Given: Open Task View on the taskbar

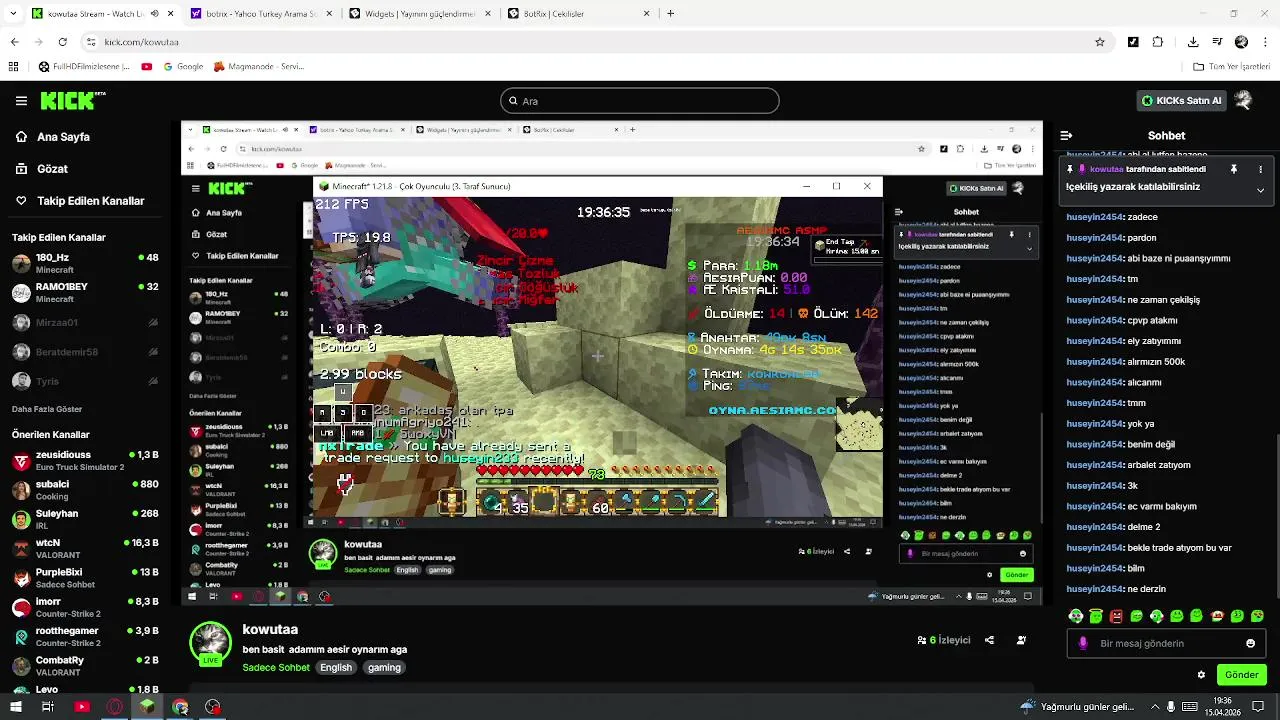Looking at the screenshot, I should click(47, 707).
